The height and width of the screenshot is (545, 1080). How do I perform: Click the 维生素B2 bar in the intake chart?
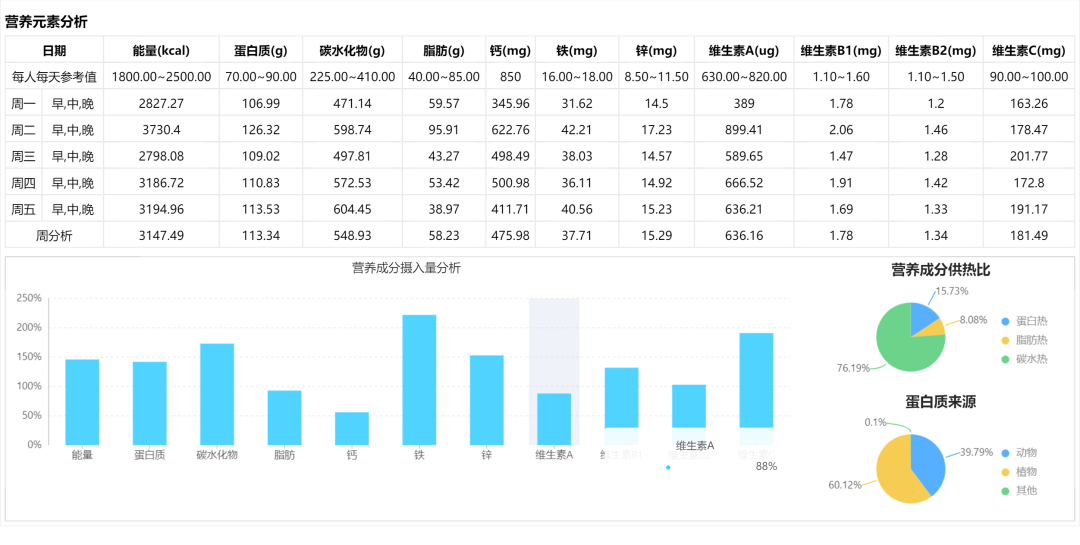689,415
